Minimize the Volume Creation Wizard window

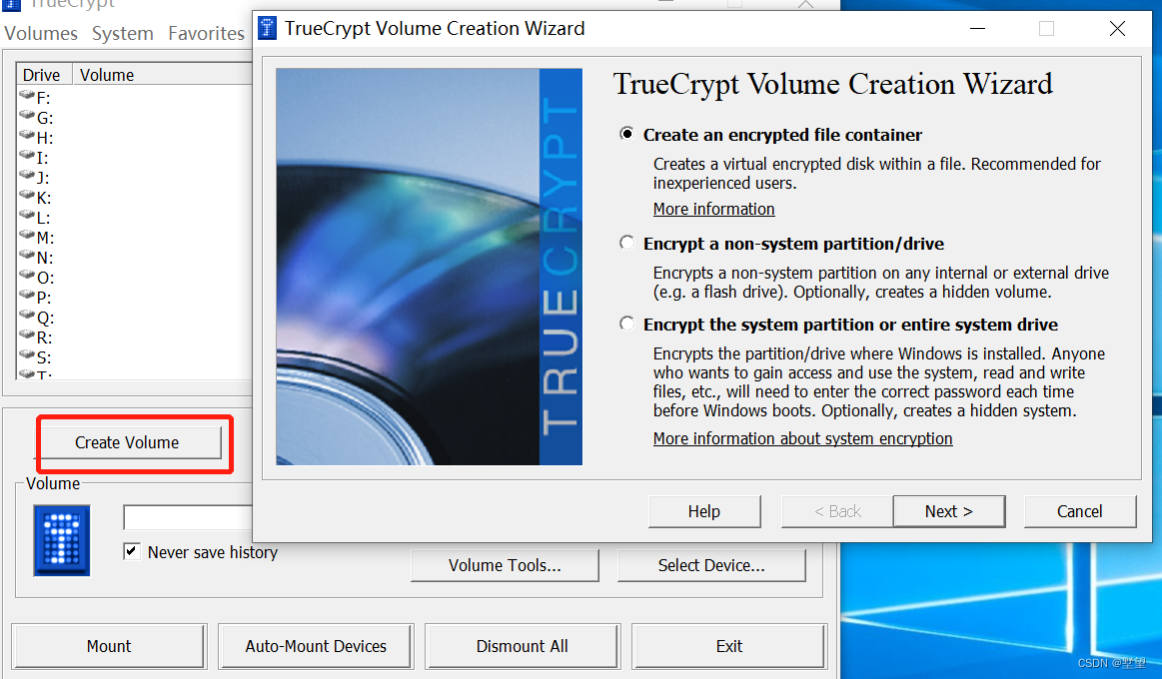(x=977, y=28)
